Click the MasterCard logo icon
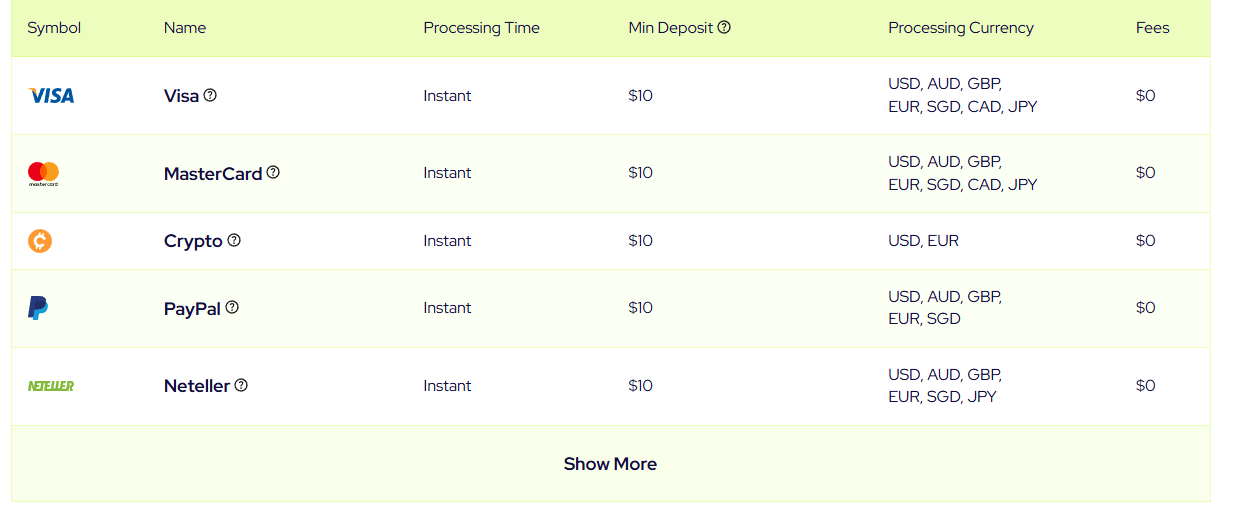The width and height of the screenshot is (1236, 510). pos(43,174)
